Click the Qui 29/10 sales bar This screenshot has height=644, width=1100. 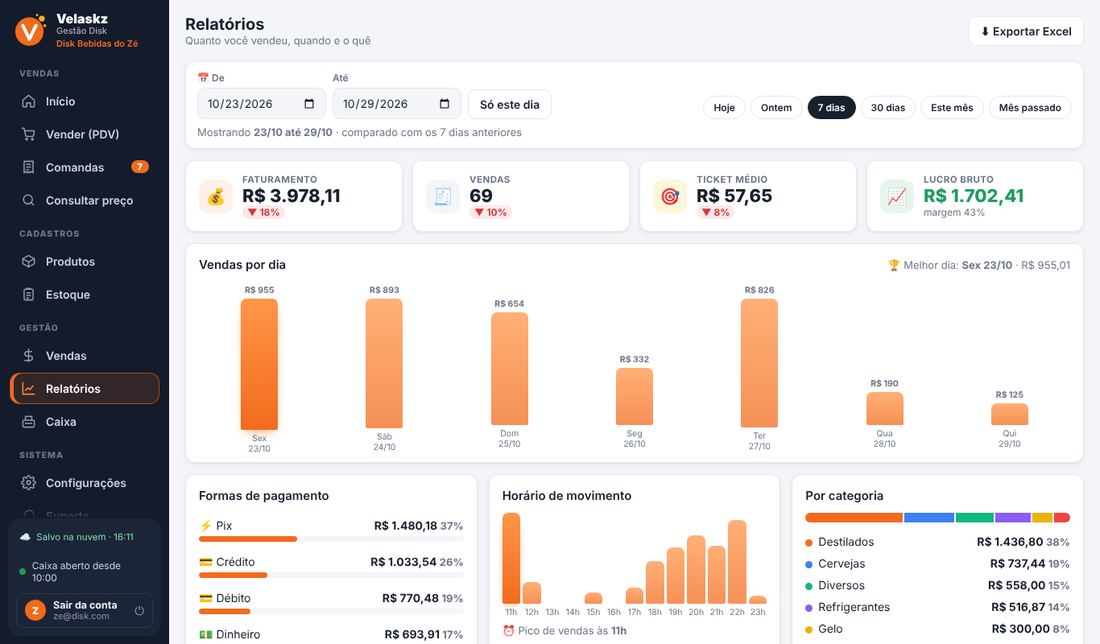[1010, 414]
